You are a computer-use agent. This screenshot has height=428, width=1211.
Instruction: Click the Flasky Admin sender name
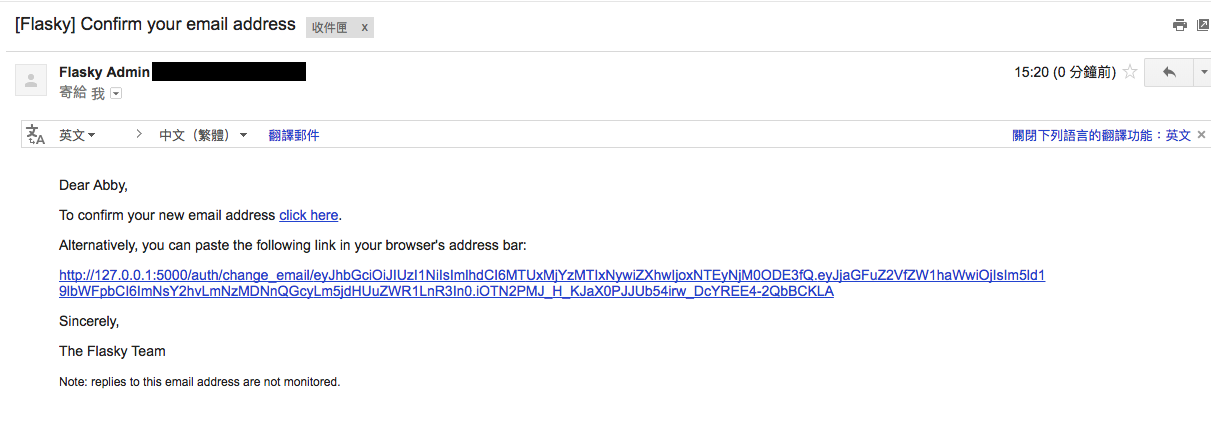(x=104, y=72)
